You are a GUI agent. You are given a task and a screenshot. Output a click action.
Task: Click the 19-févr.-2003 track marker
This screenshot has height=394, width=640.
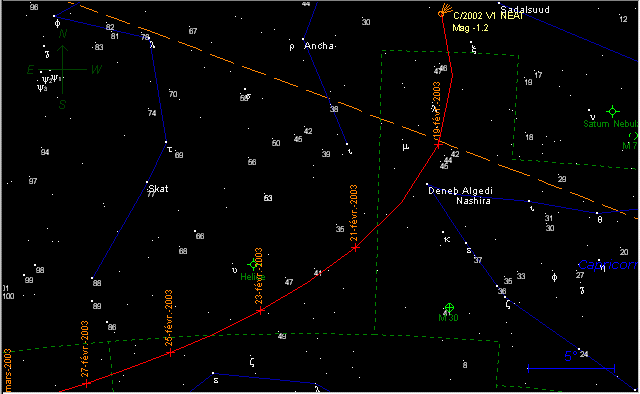click(x=438, y=145)
